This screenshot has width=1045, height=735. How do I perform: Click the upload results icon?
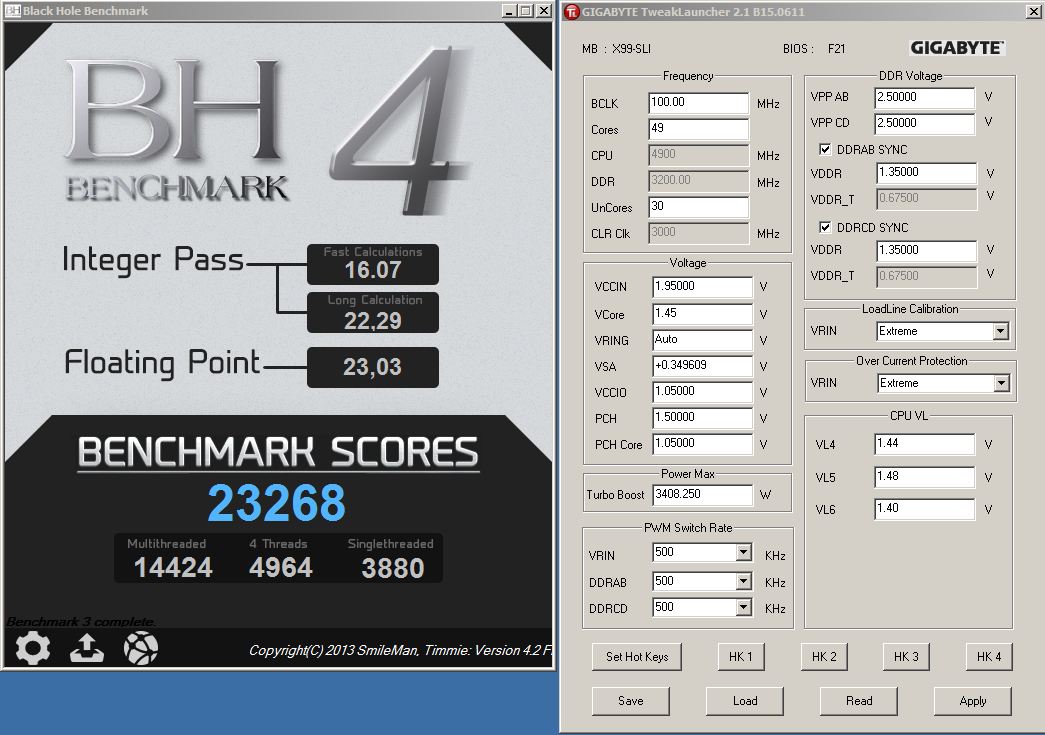(87, 648)
